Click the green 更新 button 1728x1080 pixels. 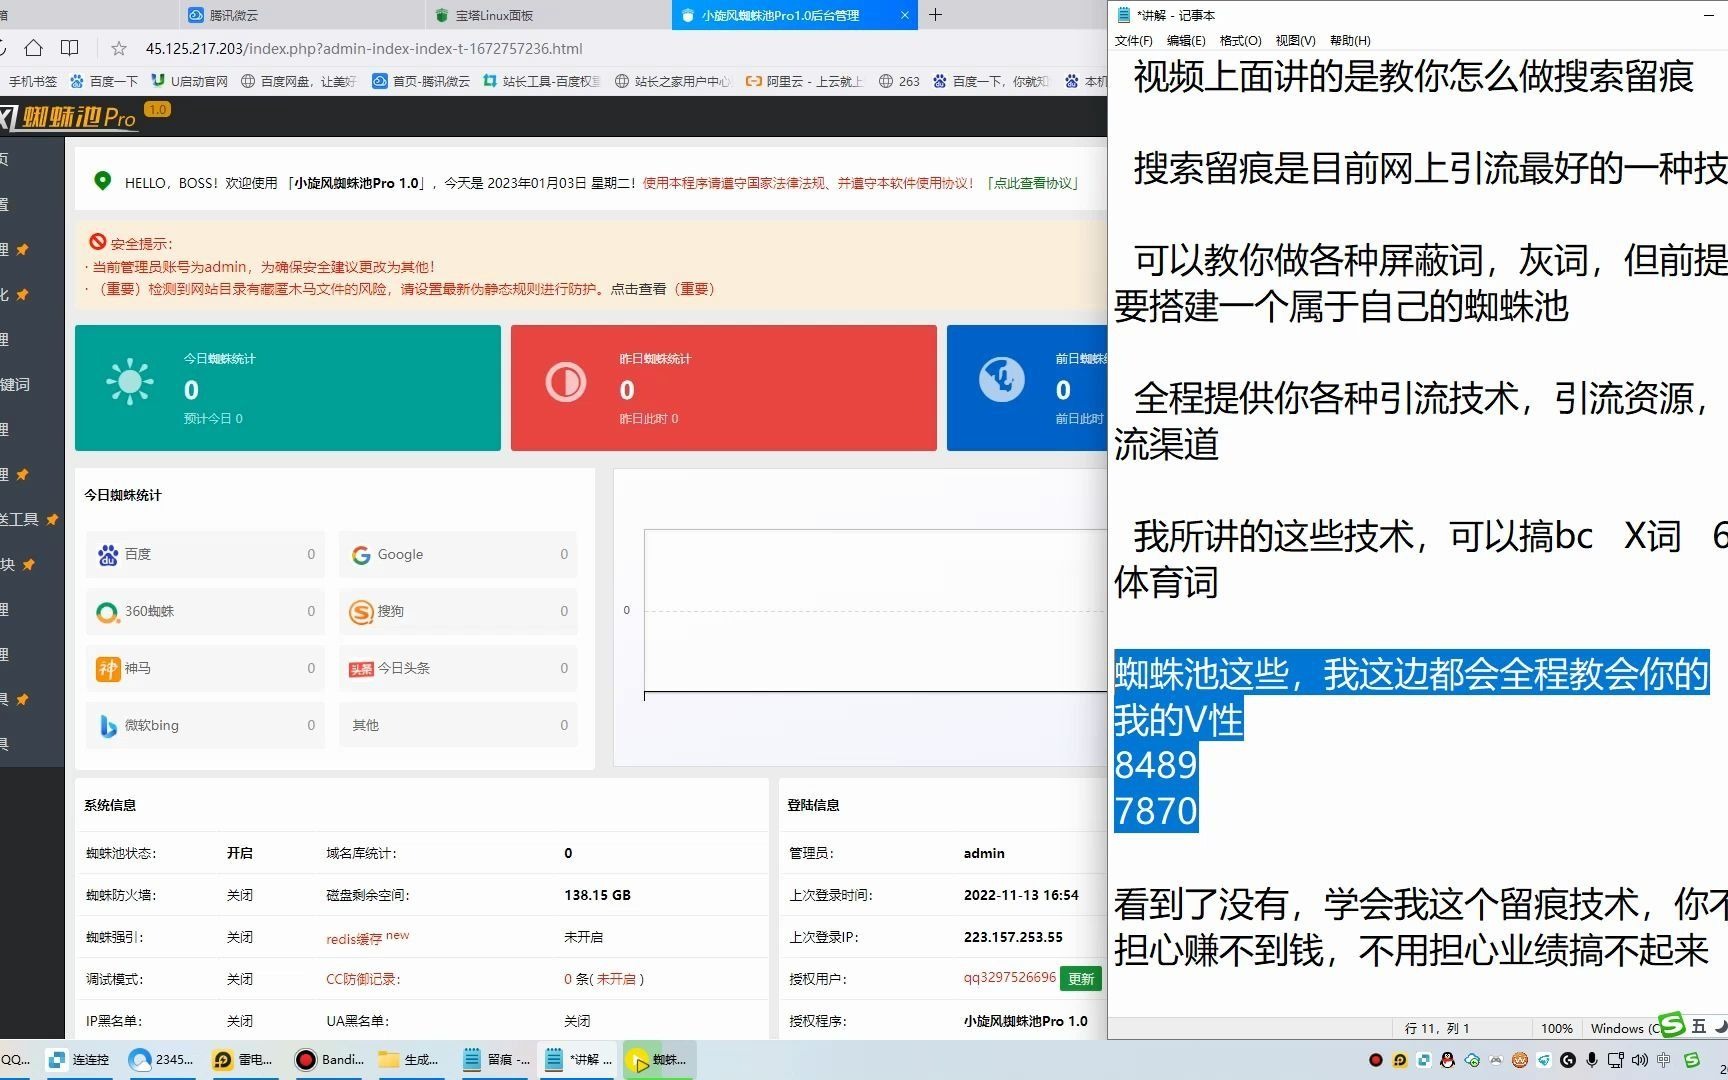tap(1081, 979)
